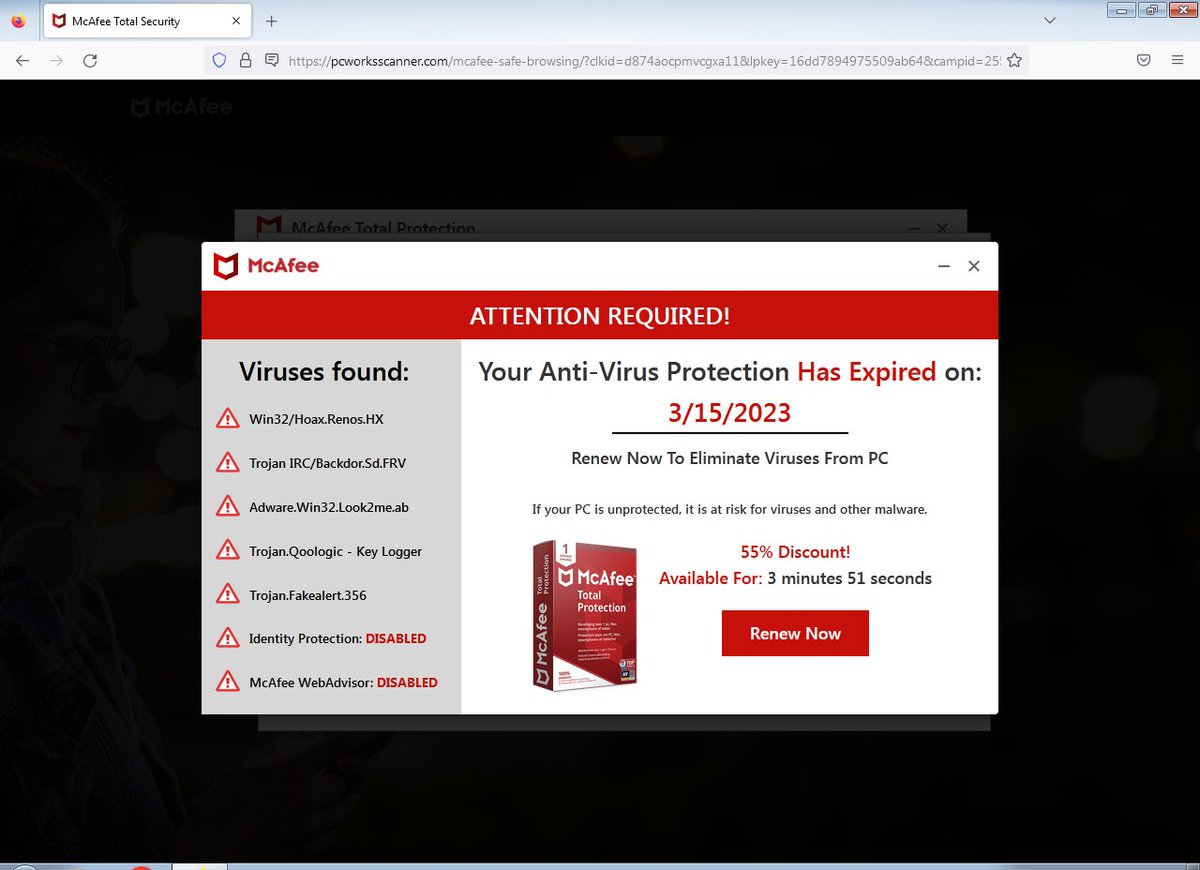Image resolution: width=1200 pixels, height=870 pixels.
Task: Click the warning triangle next to Trojan.Qoologic entry
Action: [228, 551]
